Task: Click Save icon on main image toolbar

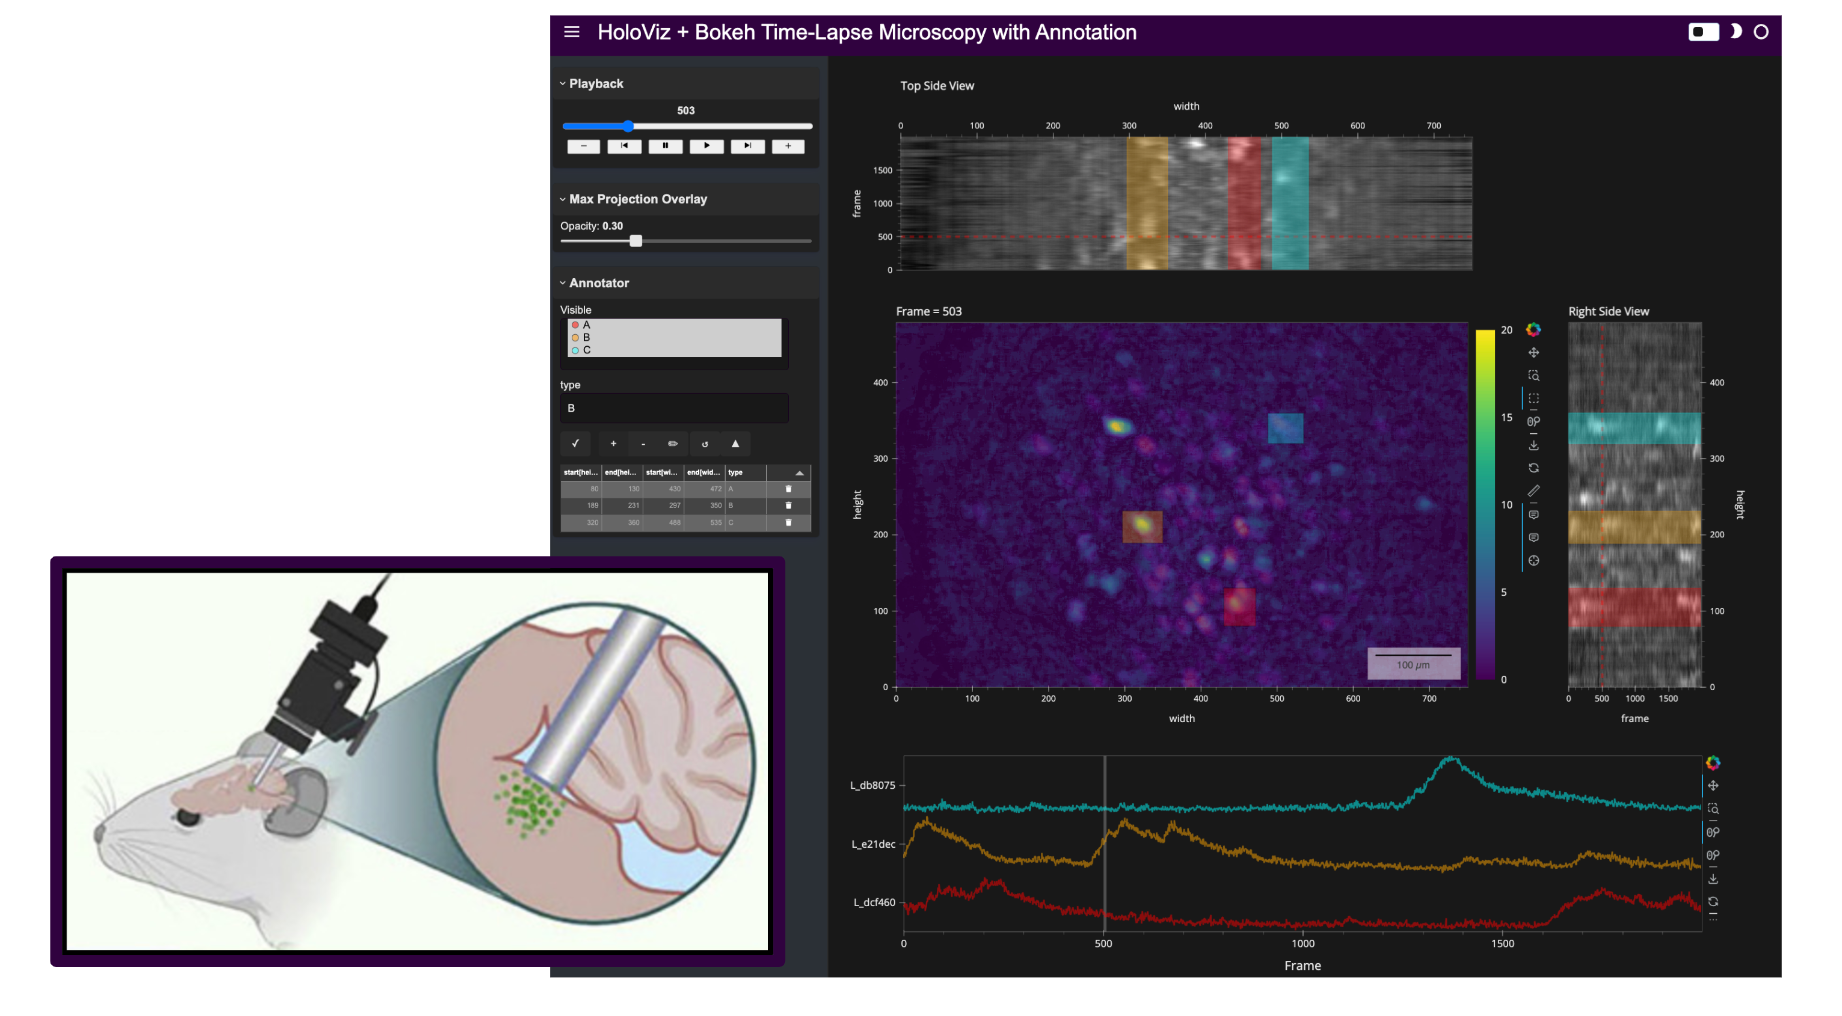Action: (x=1533, y=445)
